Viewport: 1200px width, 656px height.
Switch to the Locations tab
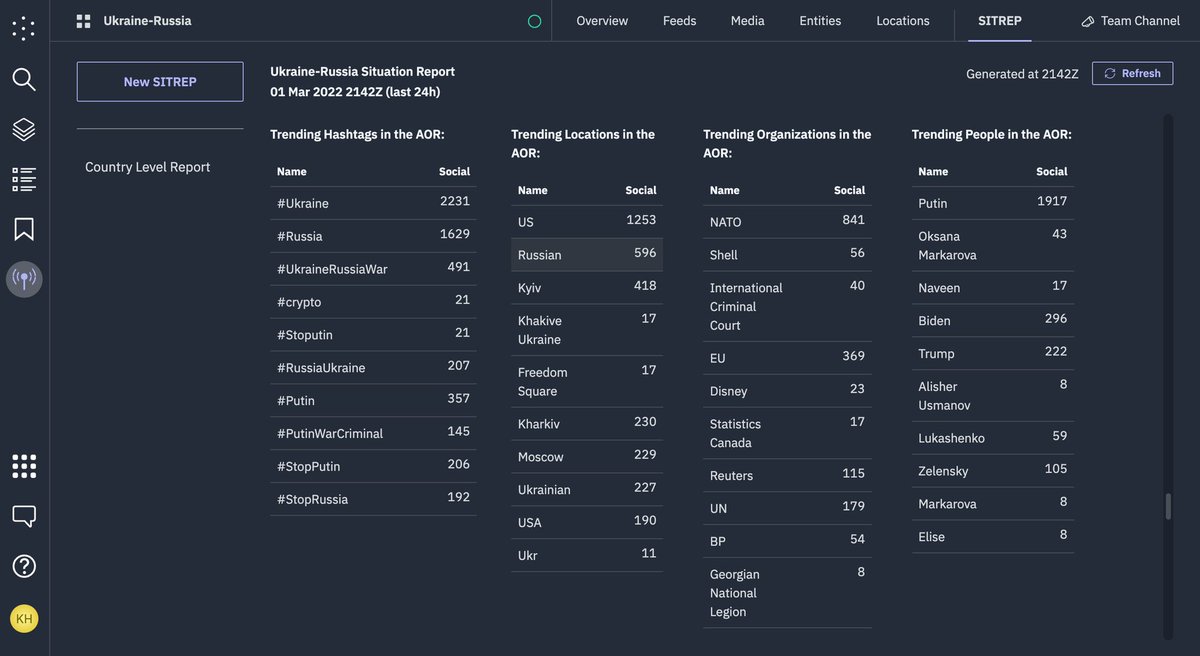click(903, 21)
